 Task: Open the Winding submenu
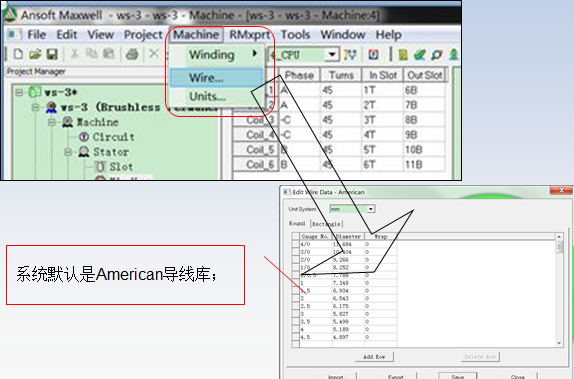coord(216,55)
